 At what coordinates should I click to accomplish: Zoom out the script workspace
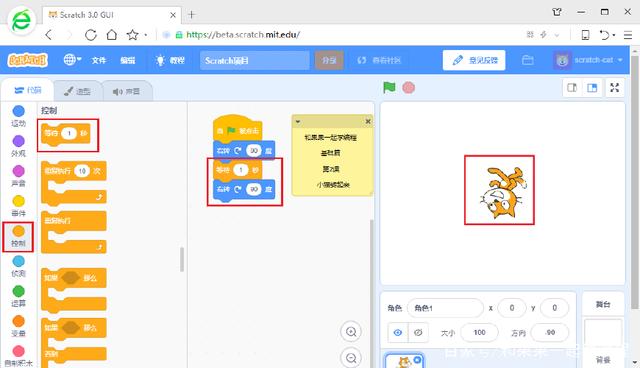pos(351,358)
